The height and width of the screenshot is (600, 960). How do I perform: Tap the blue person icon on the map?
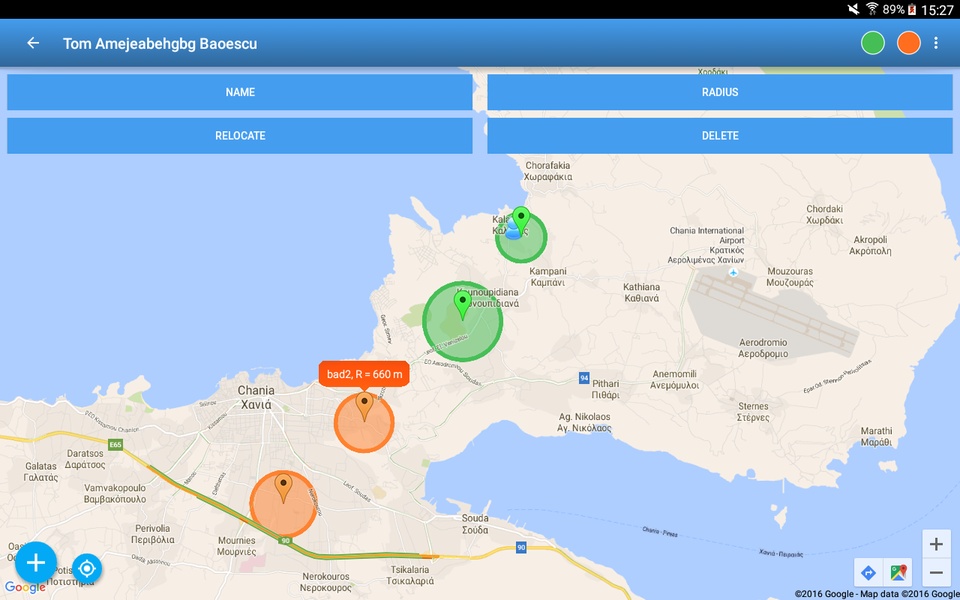(512, 230)
